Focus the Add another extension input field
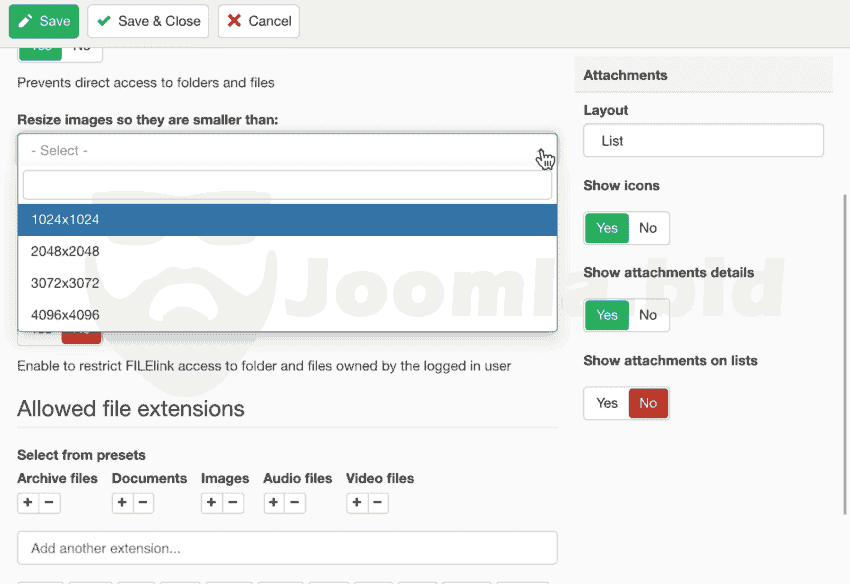The width and height of the screenshot is (850, 584). click(x=287, y=548)
